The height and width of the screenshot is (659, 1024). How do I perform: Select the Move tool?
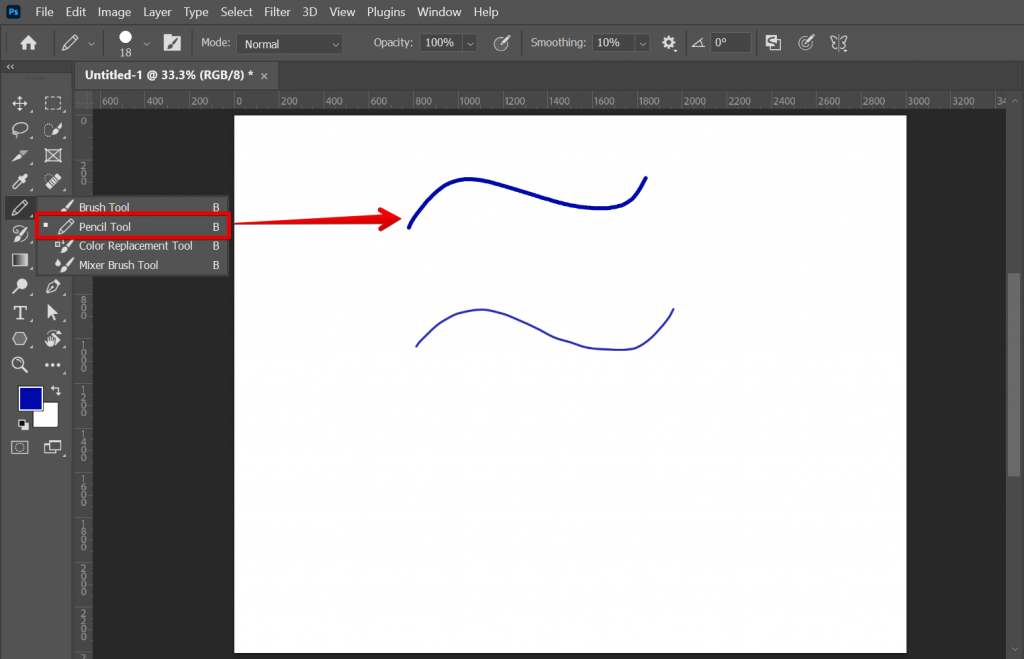click(19, 103)
